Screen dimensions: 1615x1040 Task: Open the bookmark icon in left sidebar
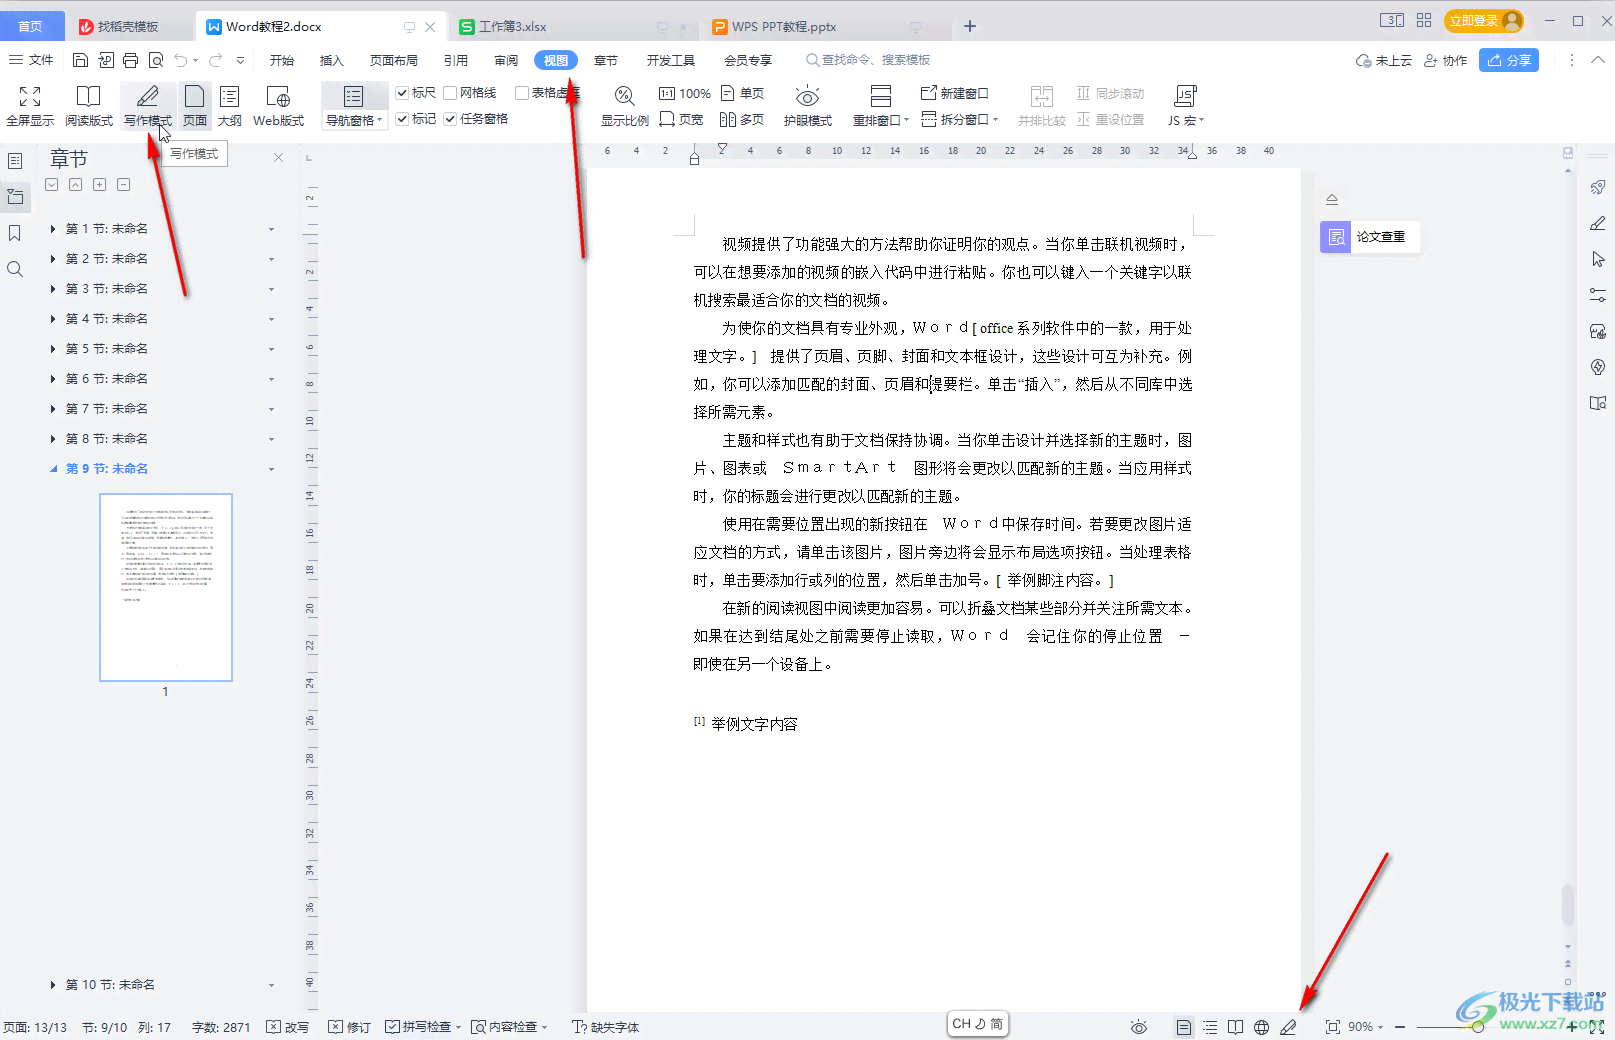[x=15, y=233]
